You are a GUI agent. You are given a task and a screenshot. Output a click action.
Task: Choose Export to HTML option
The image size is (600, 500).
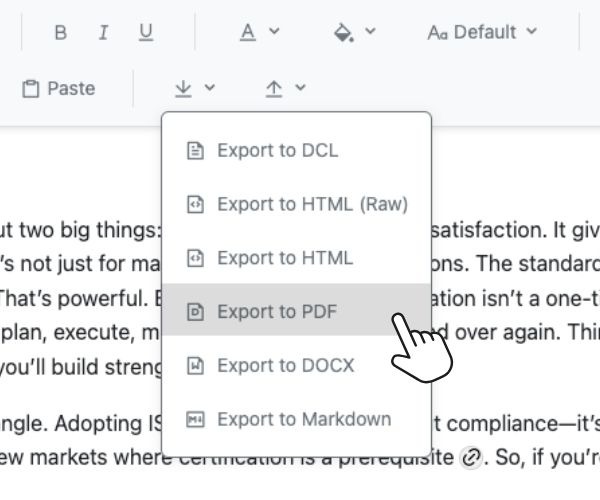point(284,258)
